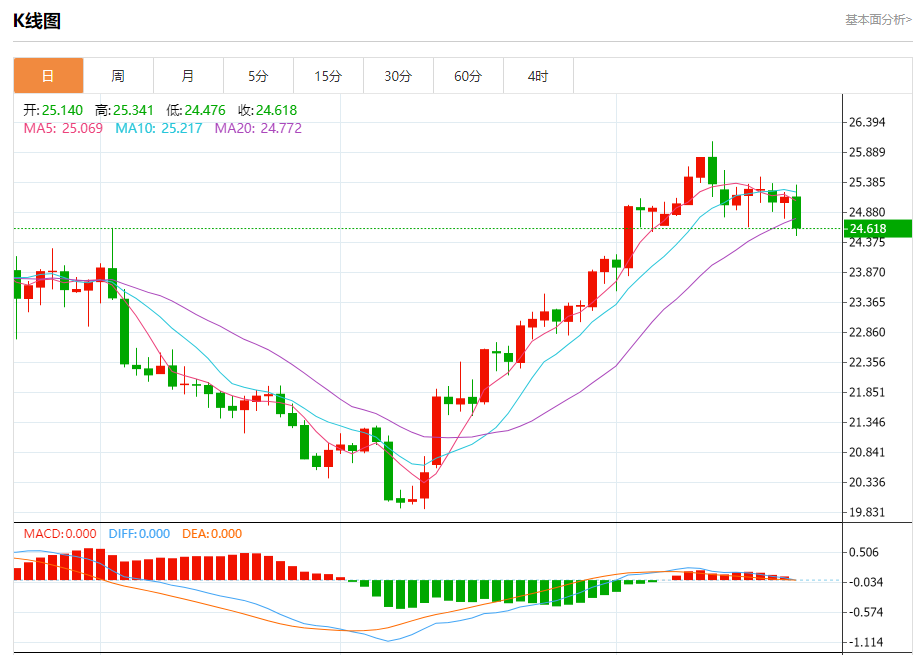Click the DIFF:0.000 indicator label
The image size is (924, 655).
[139, 534]
